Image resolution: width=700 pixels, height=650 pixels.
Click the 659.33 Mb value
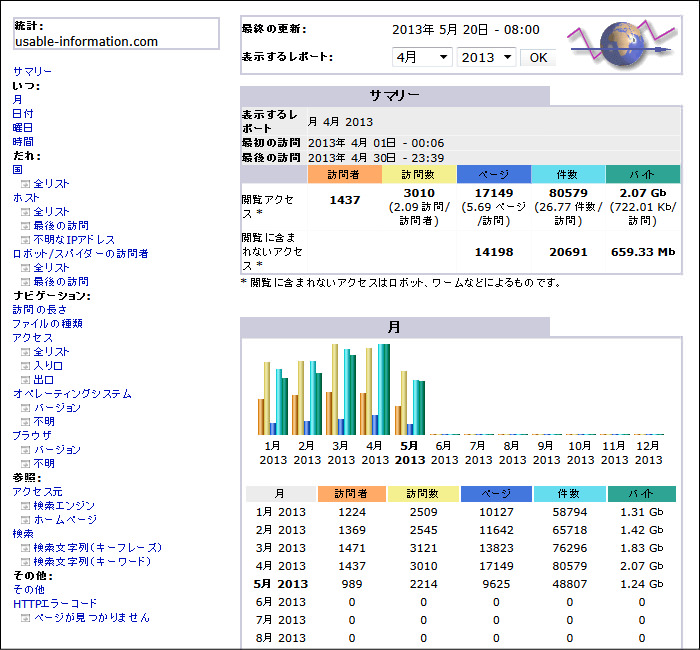coord(643,252)
